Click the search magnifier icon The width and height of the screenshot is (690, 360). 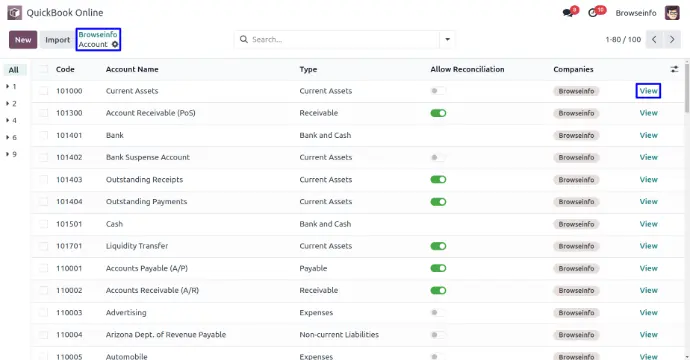pyautogui.click(x=243, y=40)
